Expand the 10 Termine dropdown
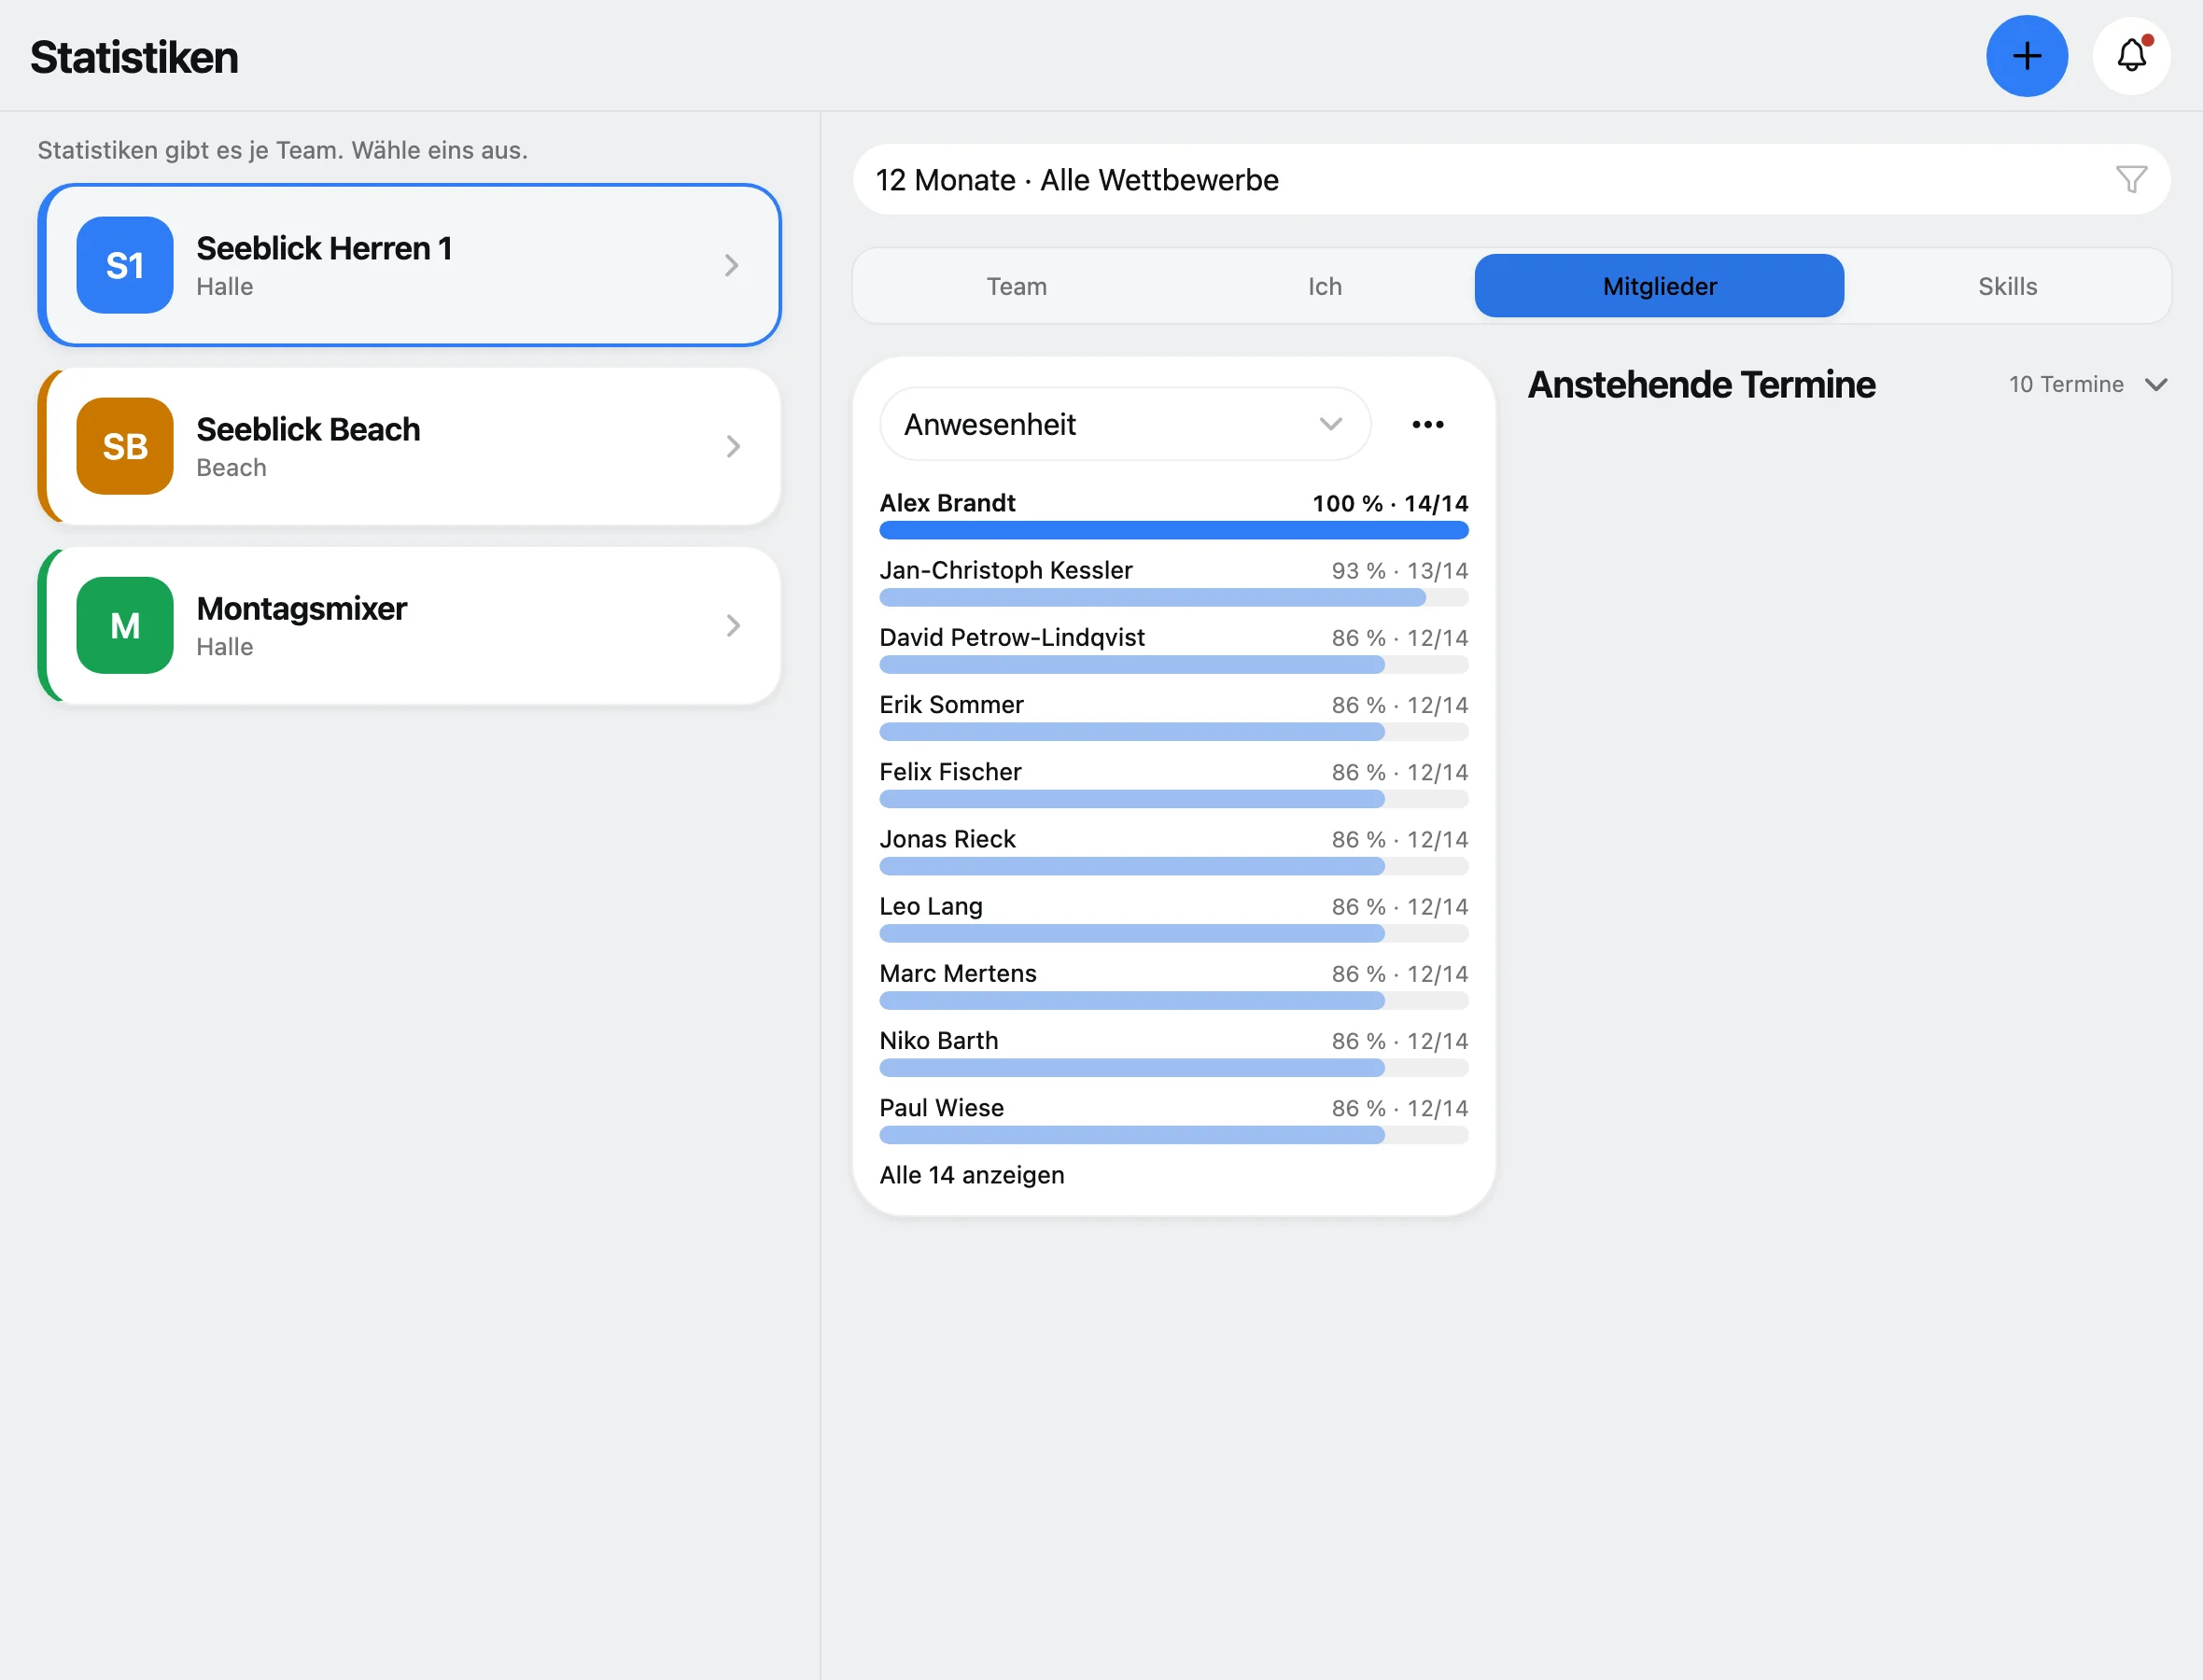2203x1680 pixels. tap(2088, 384)
